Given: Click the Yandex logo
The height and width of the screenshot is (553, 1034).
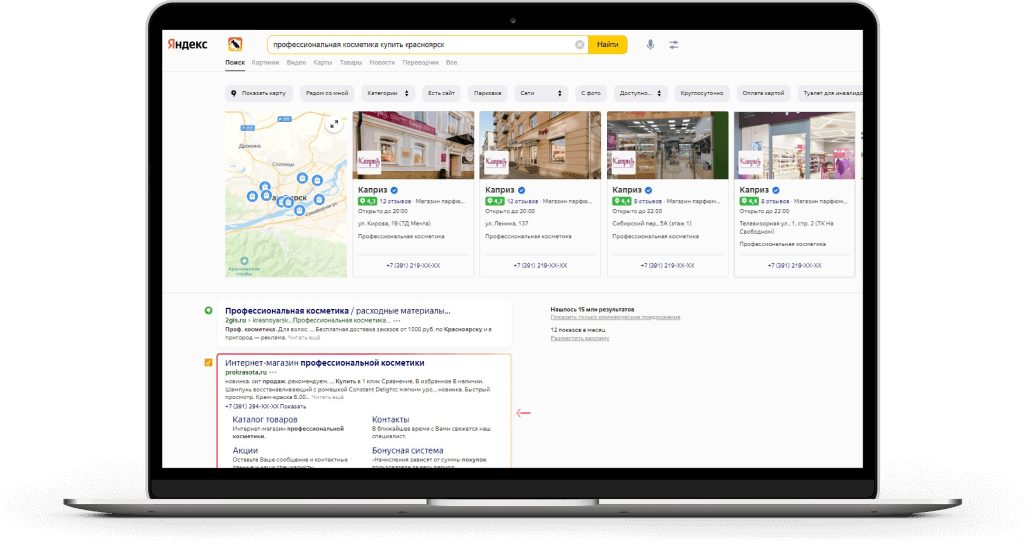Looking at the screenshot, I should tap(187, 44).
